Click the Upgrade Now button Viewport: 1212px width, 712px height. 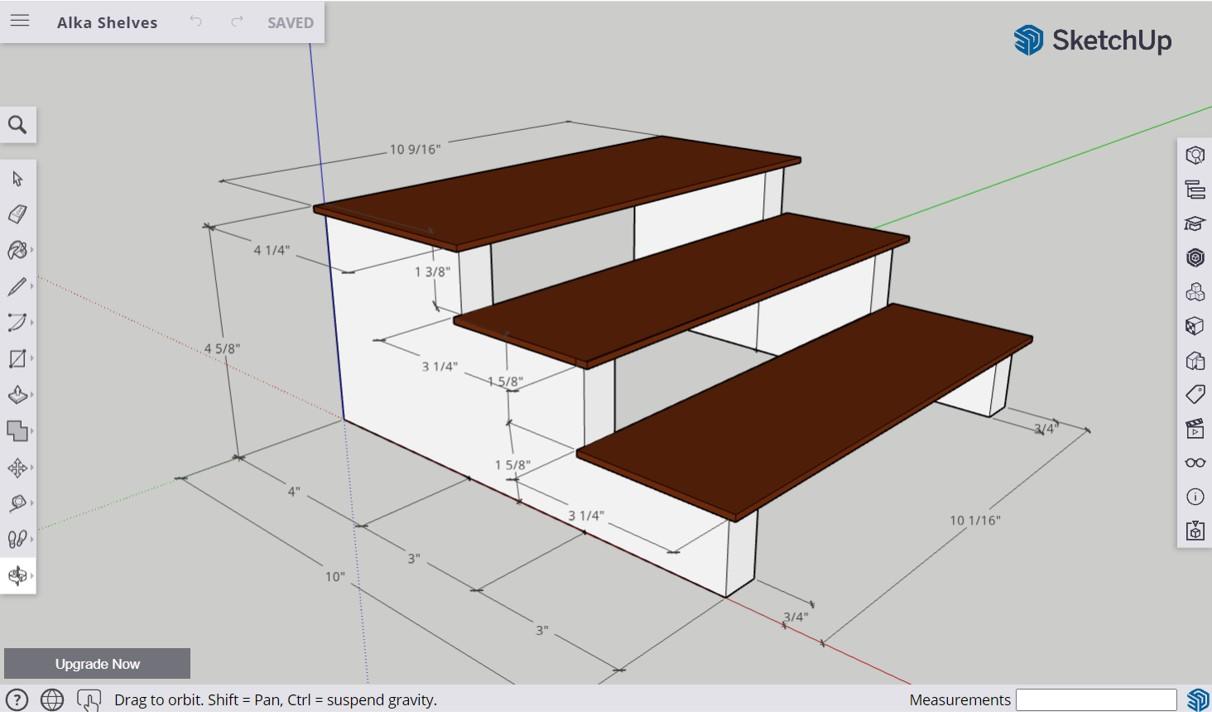point(97,663)
